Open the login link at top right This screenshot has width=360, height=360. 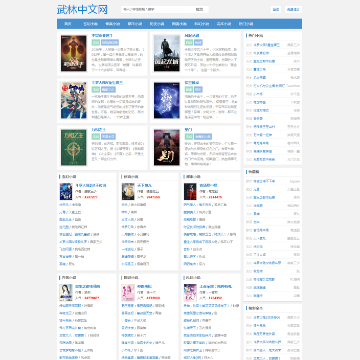(x=276, y=9)
